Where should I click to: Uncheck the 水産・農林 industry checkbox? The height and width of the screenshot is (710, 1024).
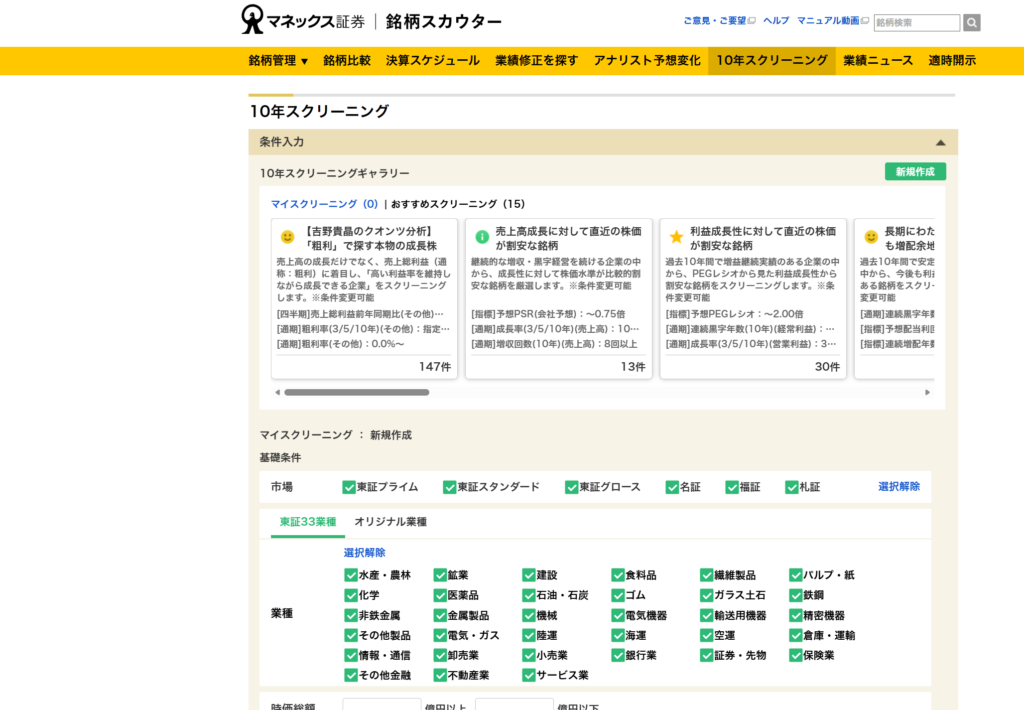tap(351, 575)
